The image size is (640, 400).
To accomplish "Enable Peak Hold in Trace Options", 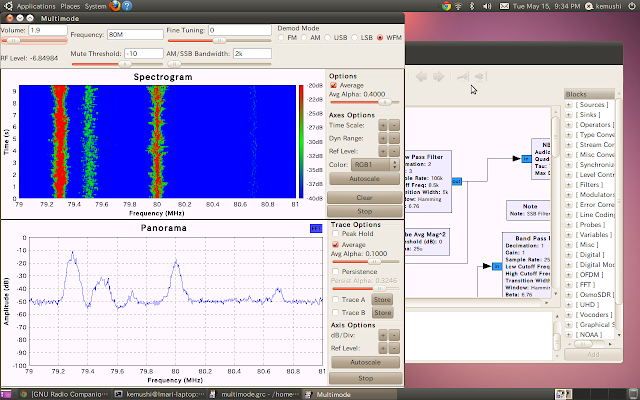I will [336, 234].
